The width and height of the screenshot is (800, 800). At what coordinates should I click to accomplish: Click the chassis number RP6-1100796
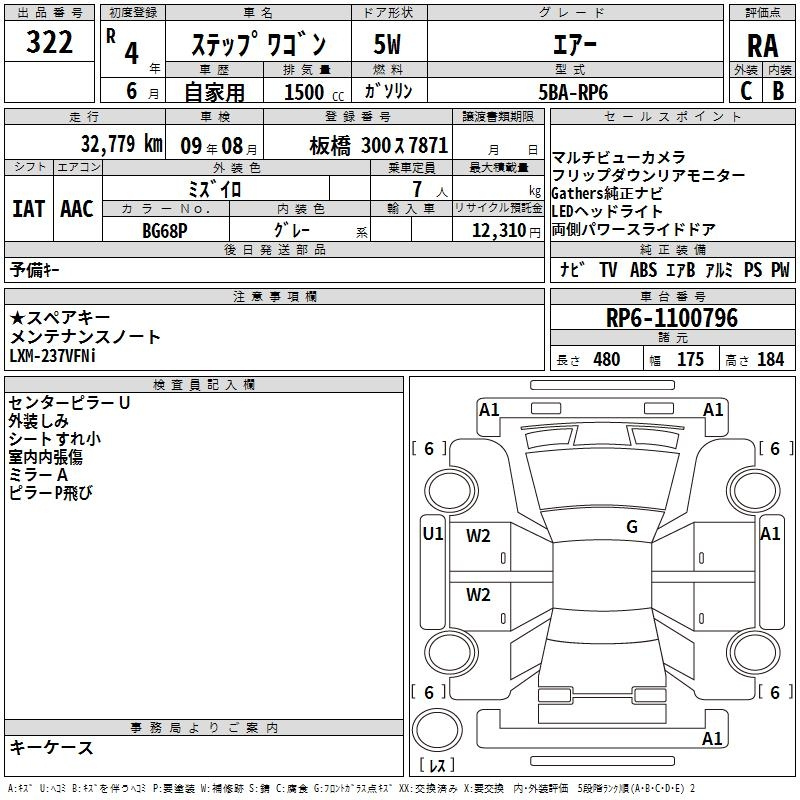pos(672,317)
